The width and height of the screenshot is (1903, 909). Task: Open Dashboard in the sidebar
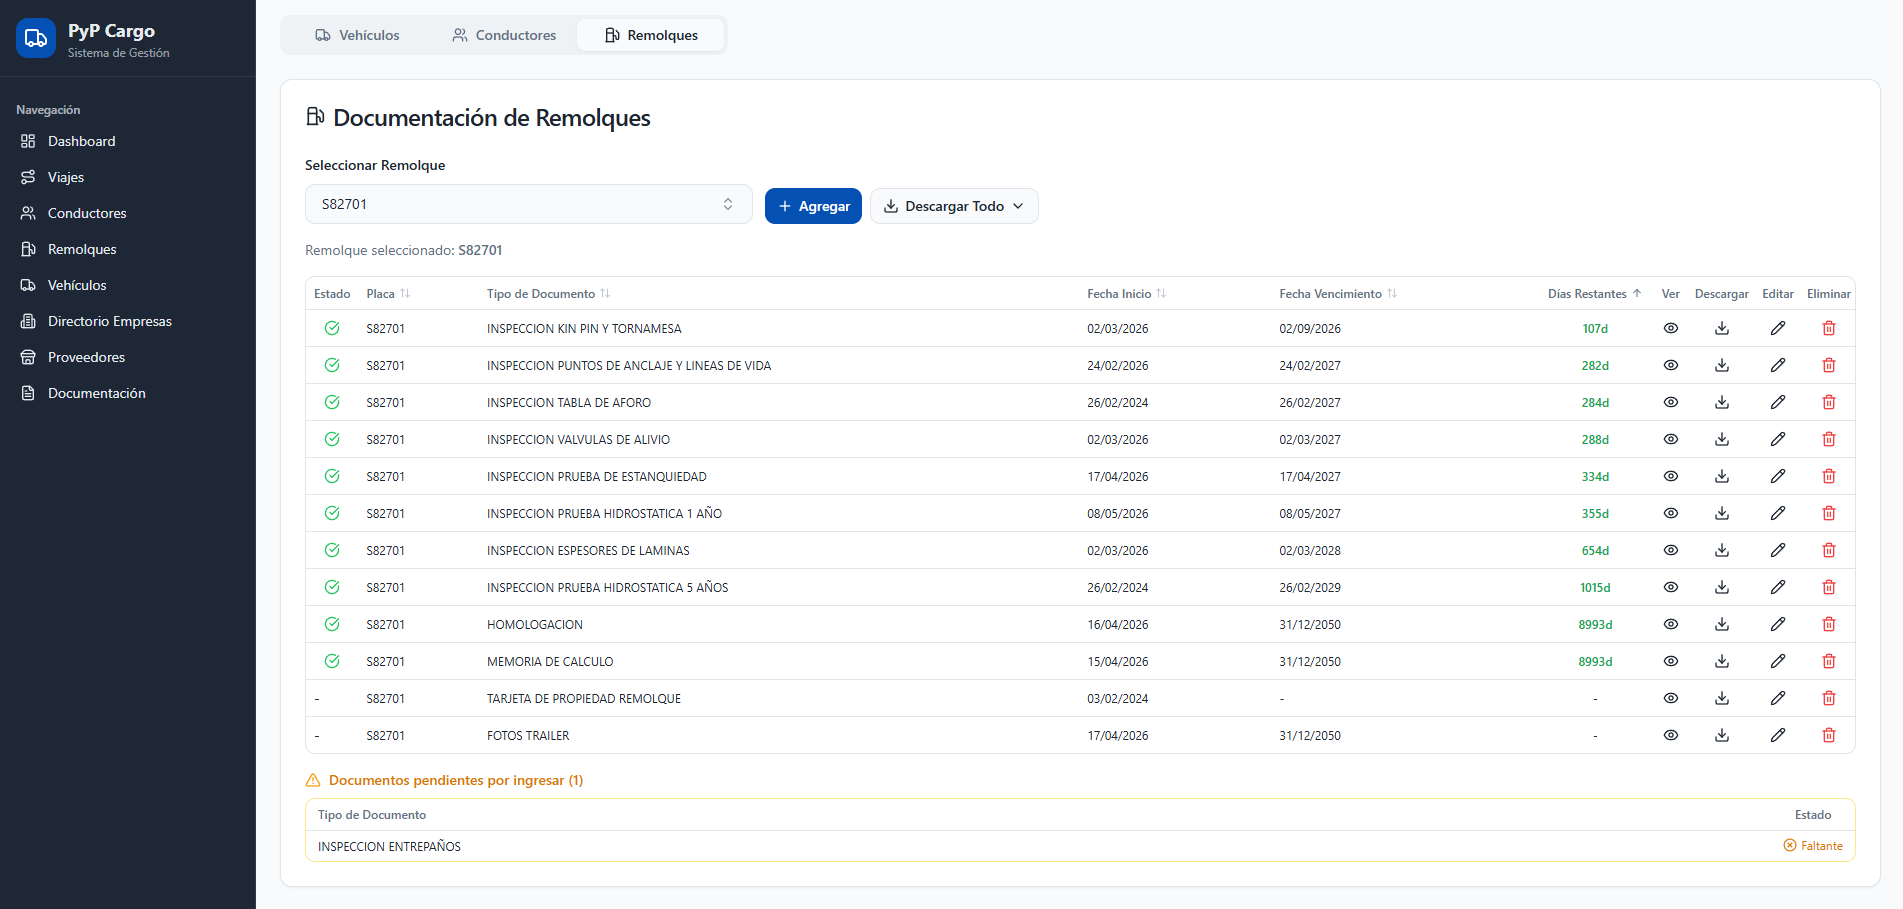click(x=128, y=141)
